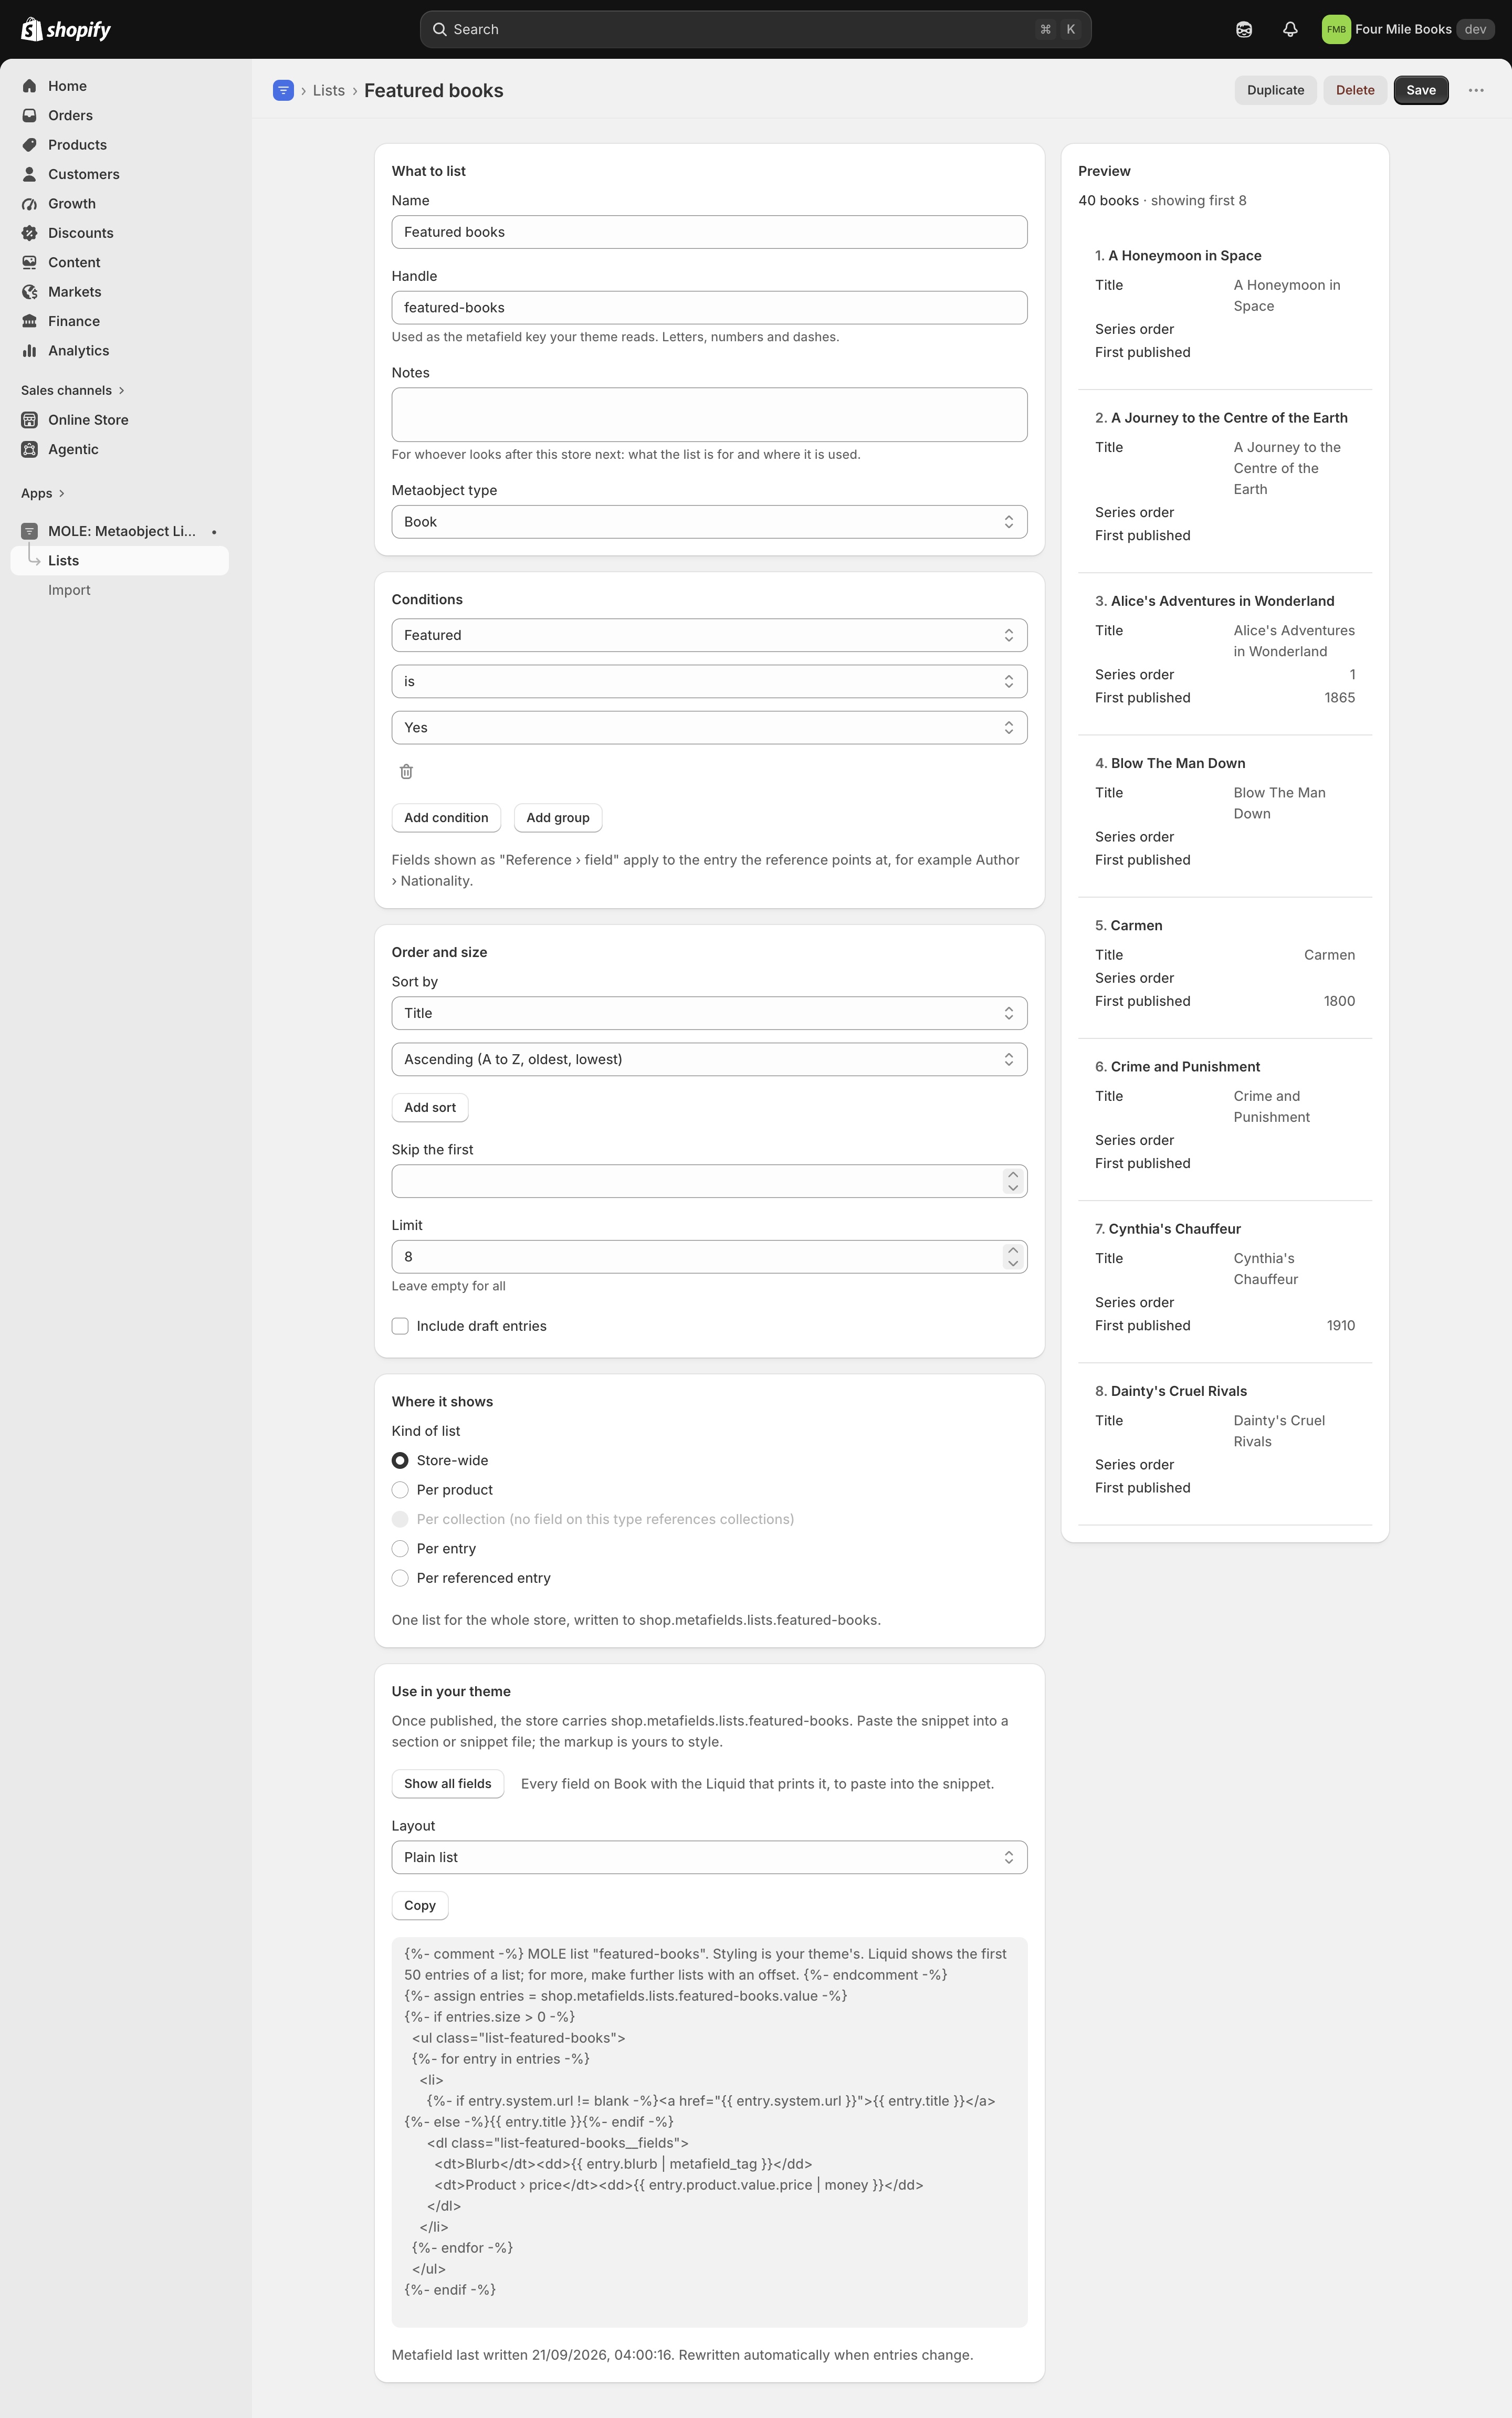Click the Discounts icon in sidebar
The width and height of the screenshot is (1512, 2418).
pyautogui.click(x=30, y=233)
